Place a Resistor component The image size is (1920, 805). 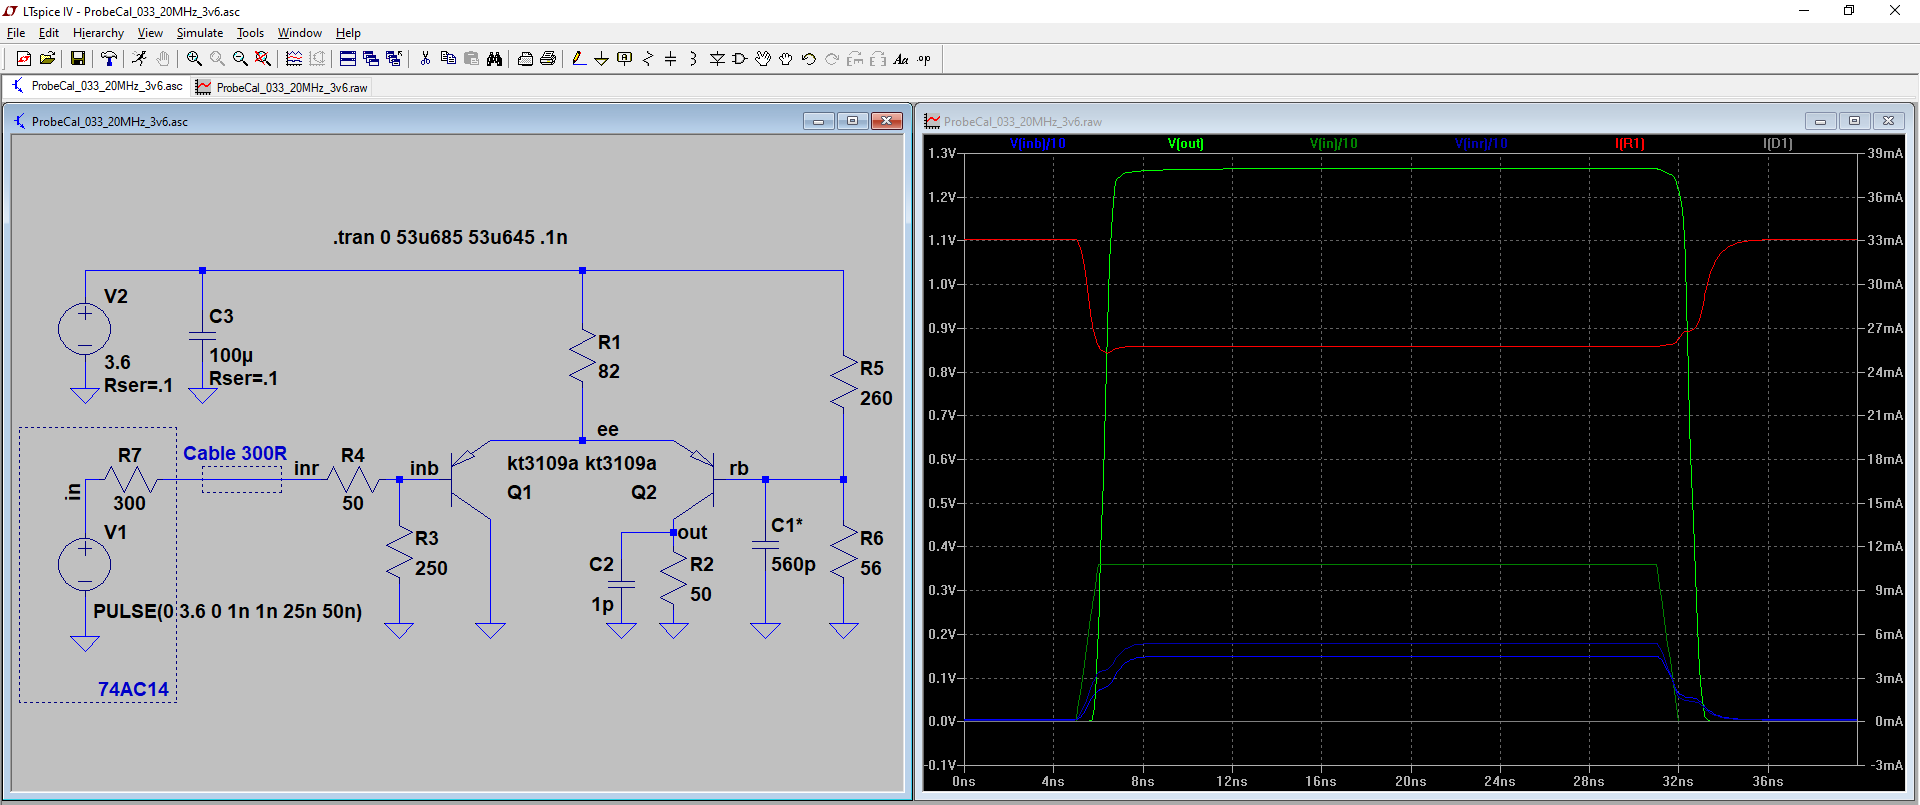(648, 59)
